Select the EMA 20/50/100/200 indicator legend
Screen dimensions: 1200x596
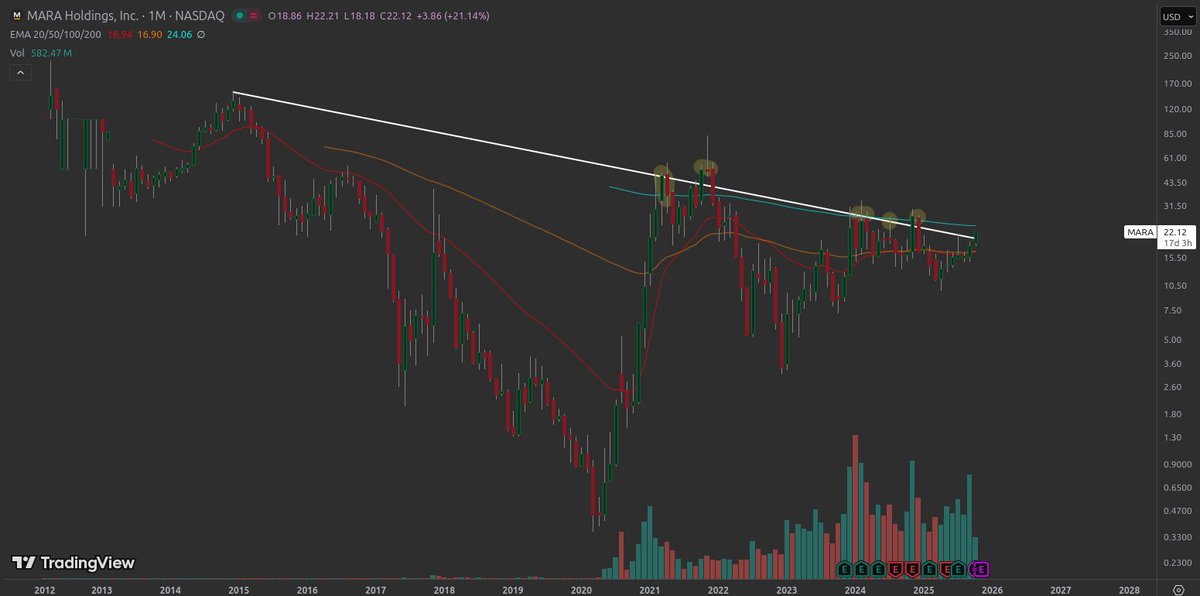[x=54, y=34]
